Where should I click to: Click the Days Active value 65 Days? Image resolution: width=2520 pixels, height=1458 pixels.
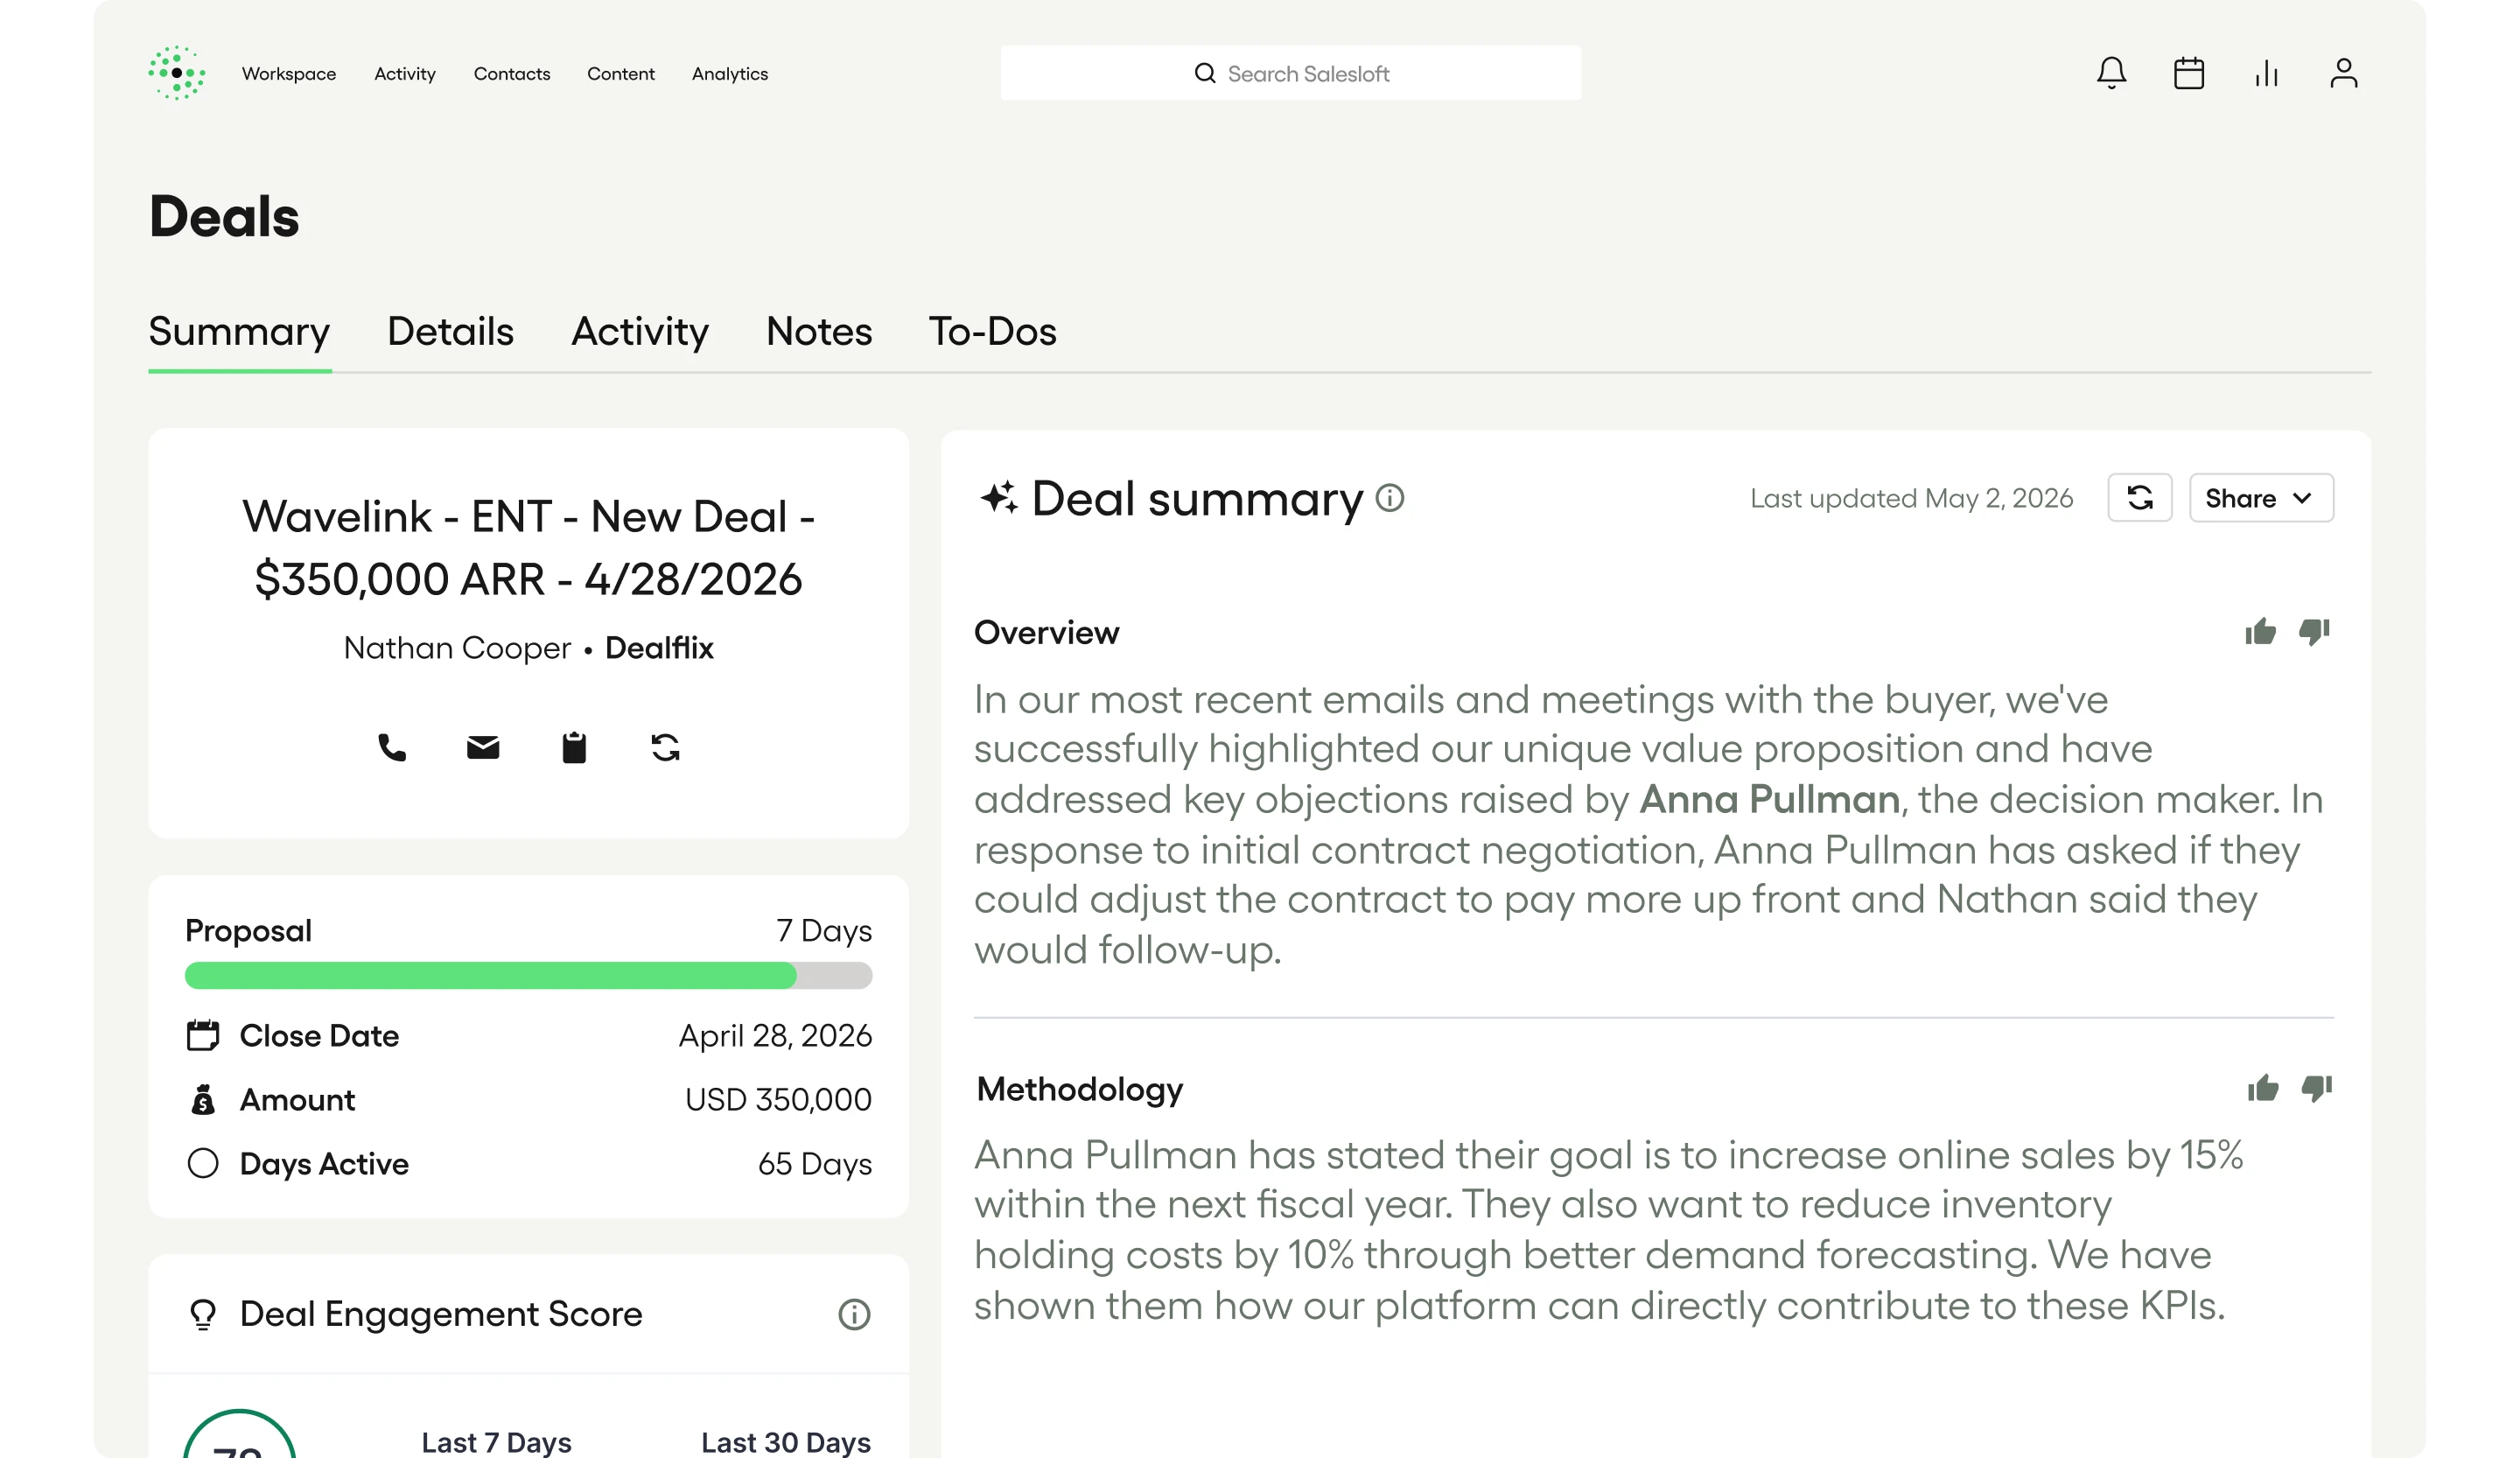click(815, 1164)
